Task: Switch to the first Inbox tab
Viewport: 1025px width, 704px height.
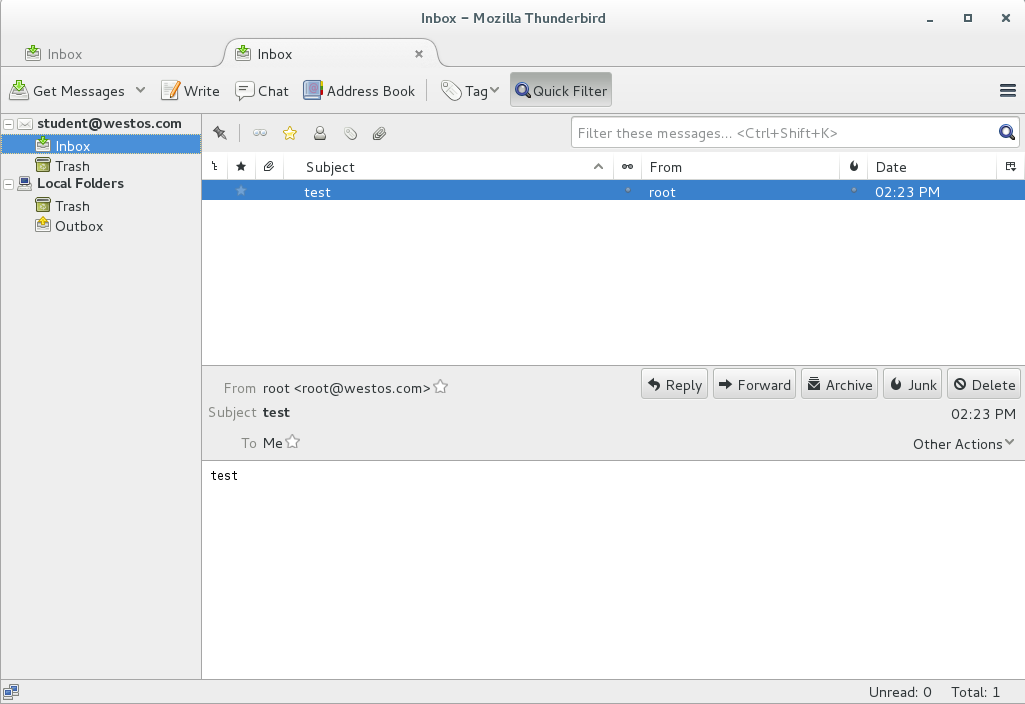Action: point(54,54)
